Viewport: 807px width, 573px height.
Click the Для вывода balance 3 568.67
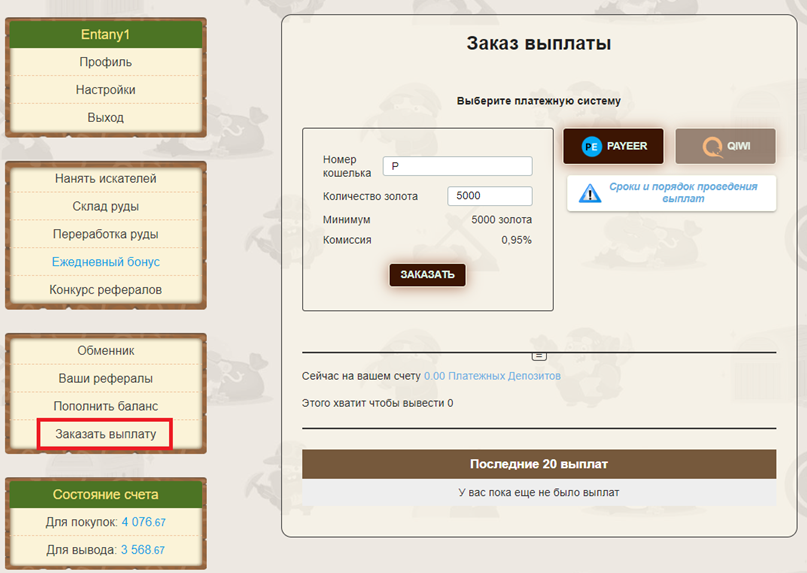(x=143, y=550)
